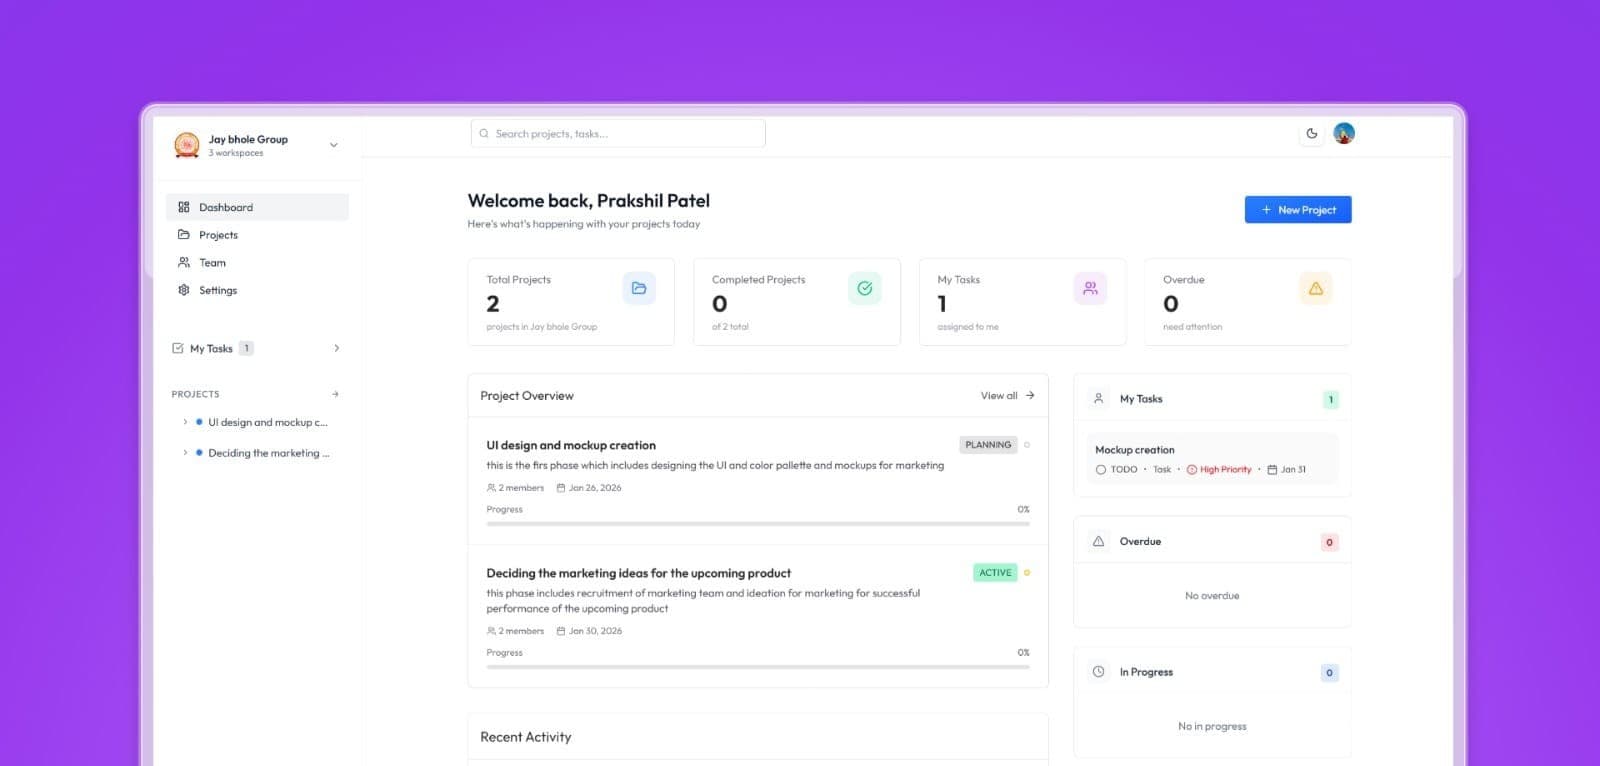Click the ACTIVE status badge

pyautogui.click(x=995, y=573)
